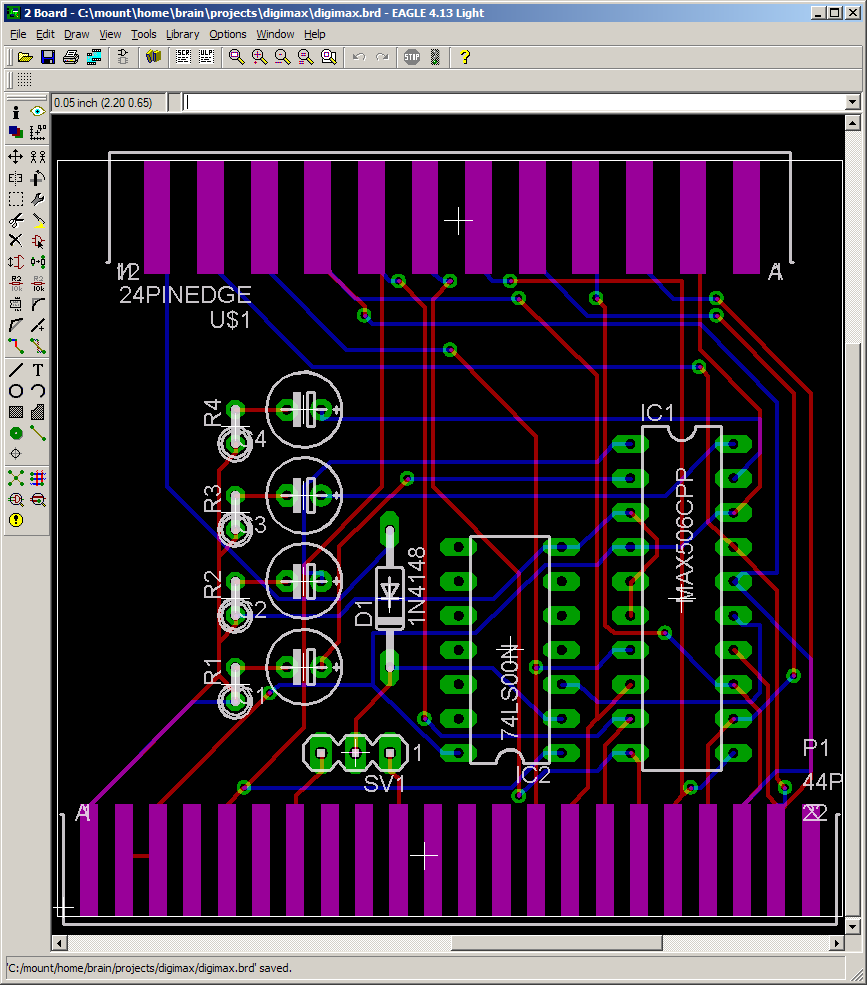Select the Change wrench tool
Image resolution: width=867 pixels, height=985 pixels.
coord(38,199)
